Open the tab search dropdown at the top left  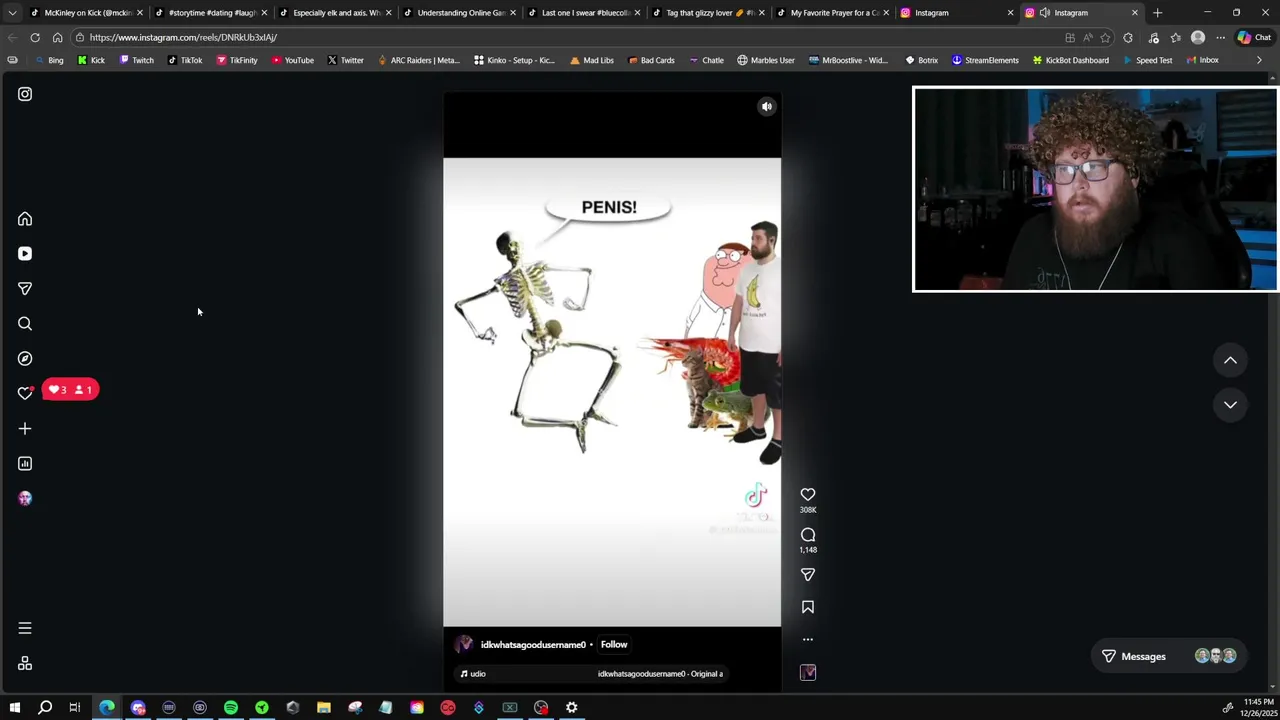tap(12, 13)
